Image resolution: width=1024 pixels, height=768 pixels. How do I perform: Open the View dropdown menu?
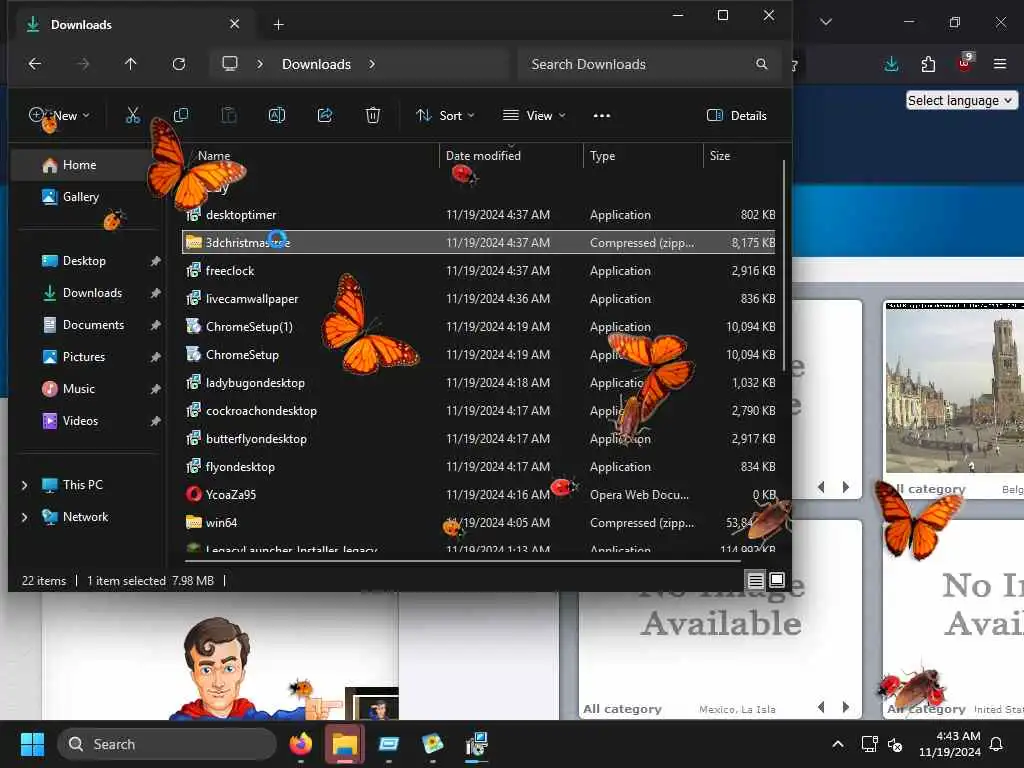point(534,116)
